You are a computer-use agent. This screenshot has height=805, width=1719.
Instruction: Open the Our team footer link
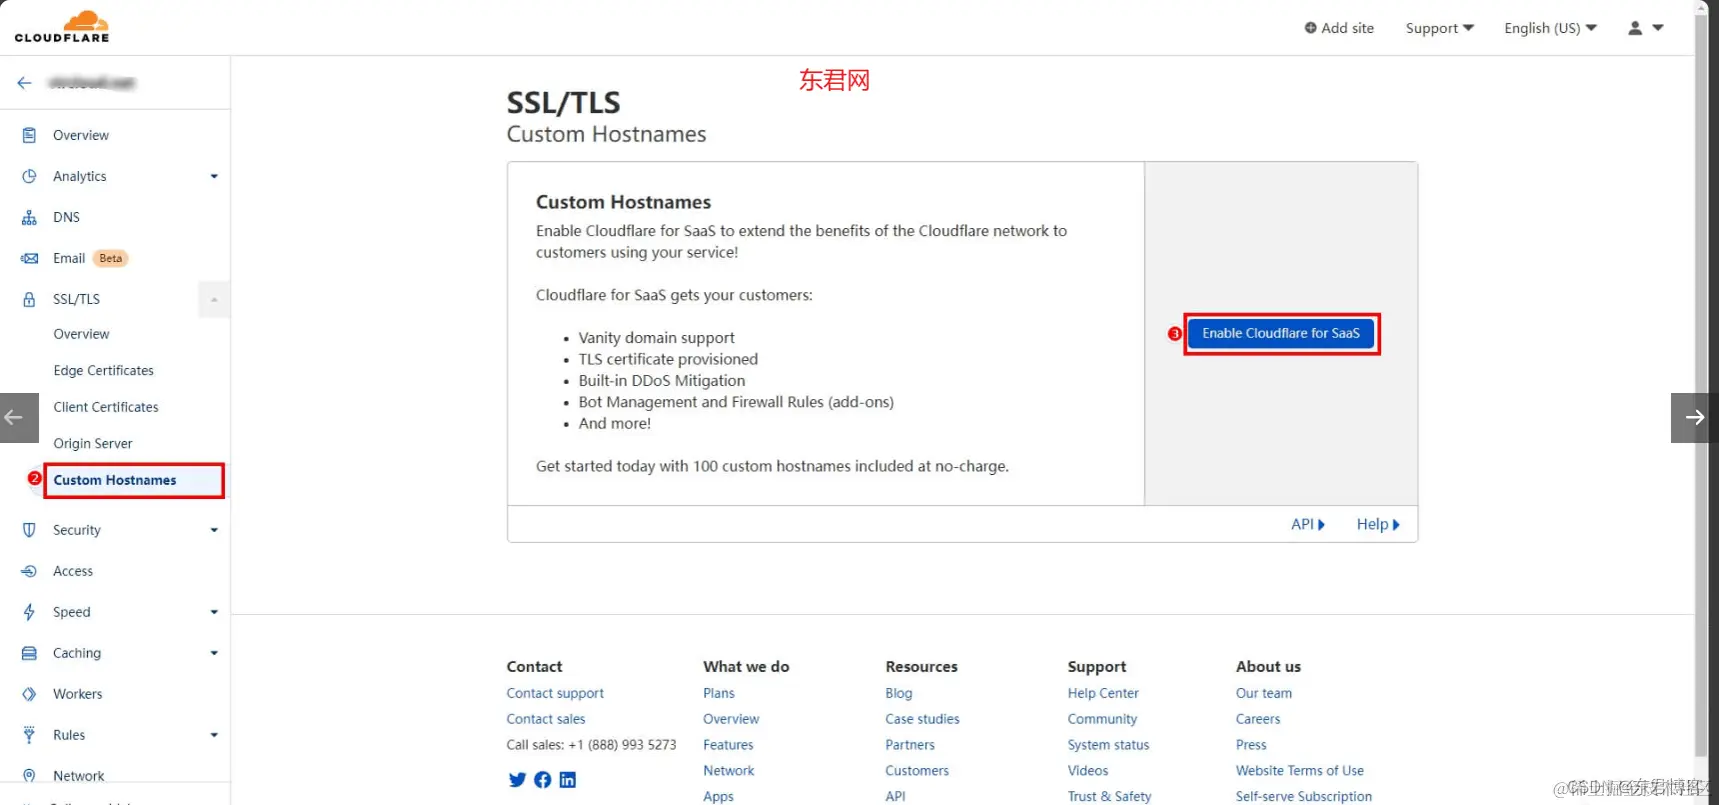pos(1264,693)
